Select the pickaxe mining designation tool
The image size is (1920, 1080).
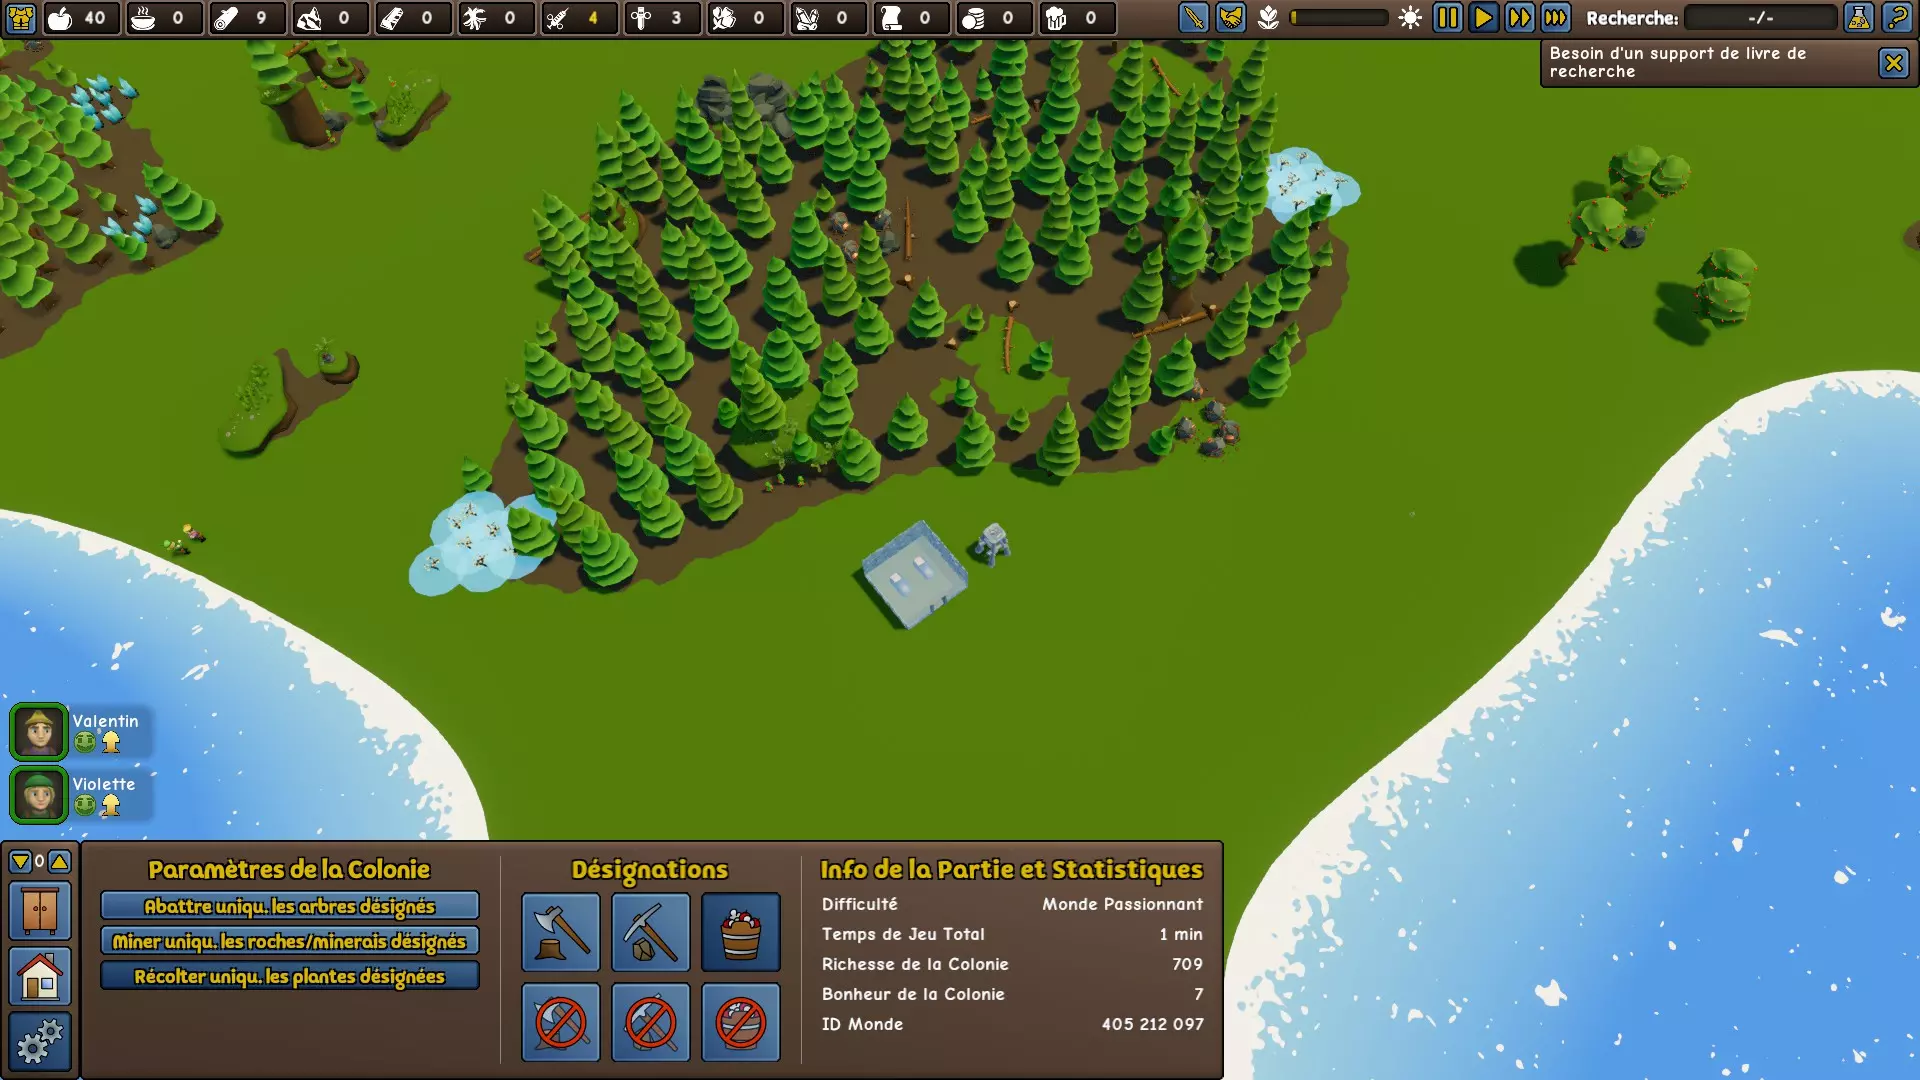coord(650,932)
